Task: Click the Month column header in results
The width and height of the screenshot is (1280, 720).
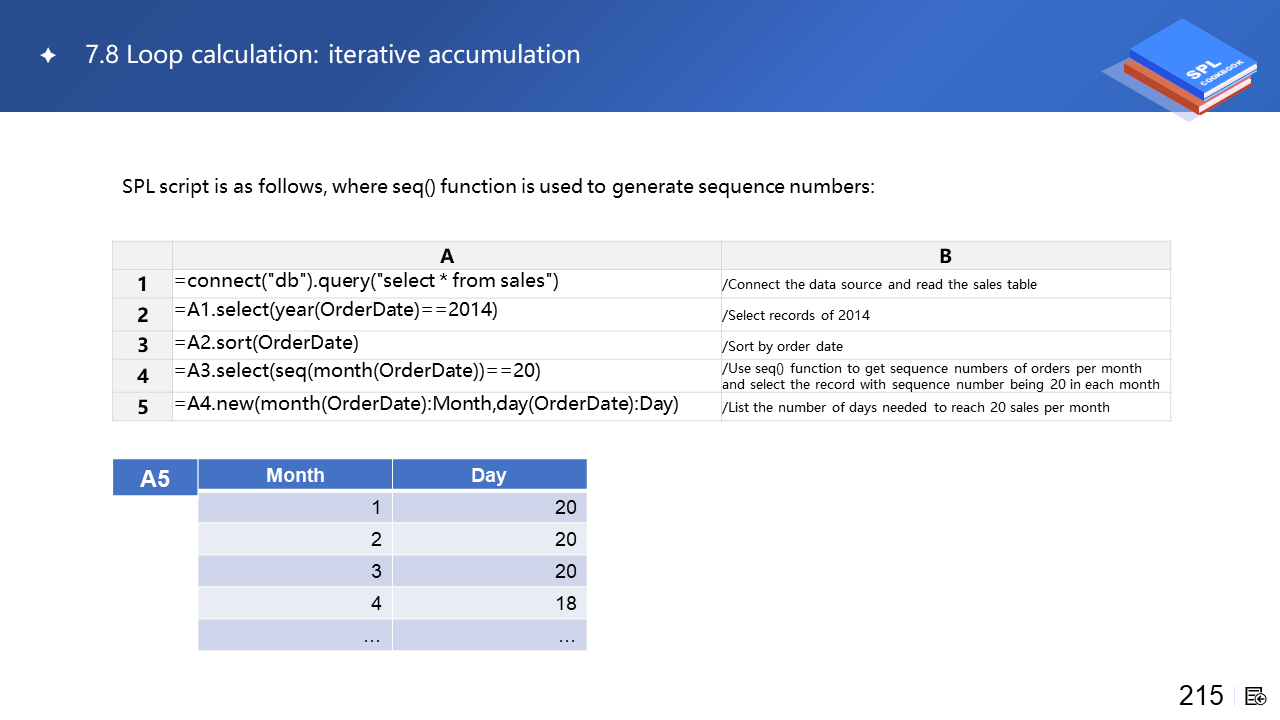Action: (x=295, y=475)
